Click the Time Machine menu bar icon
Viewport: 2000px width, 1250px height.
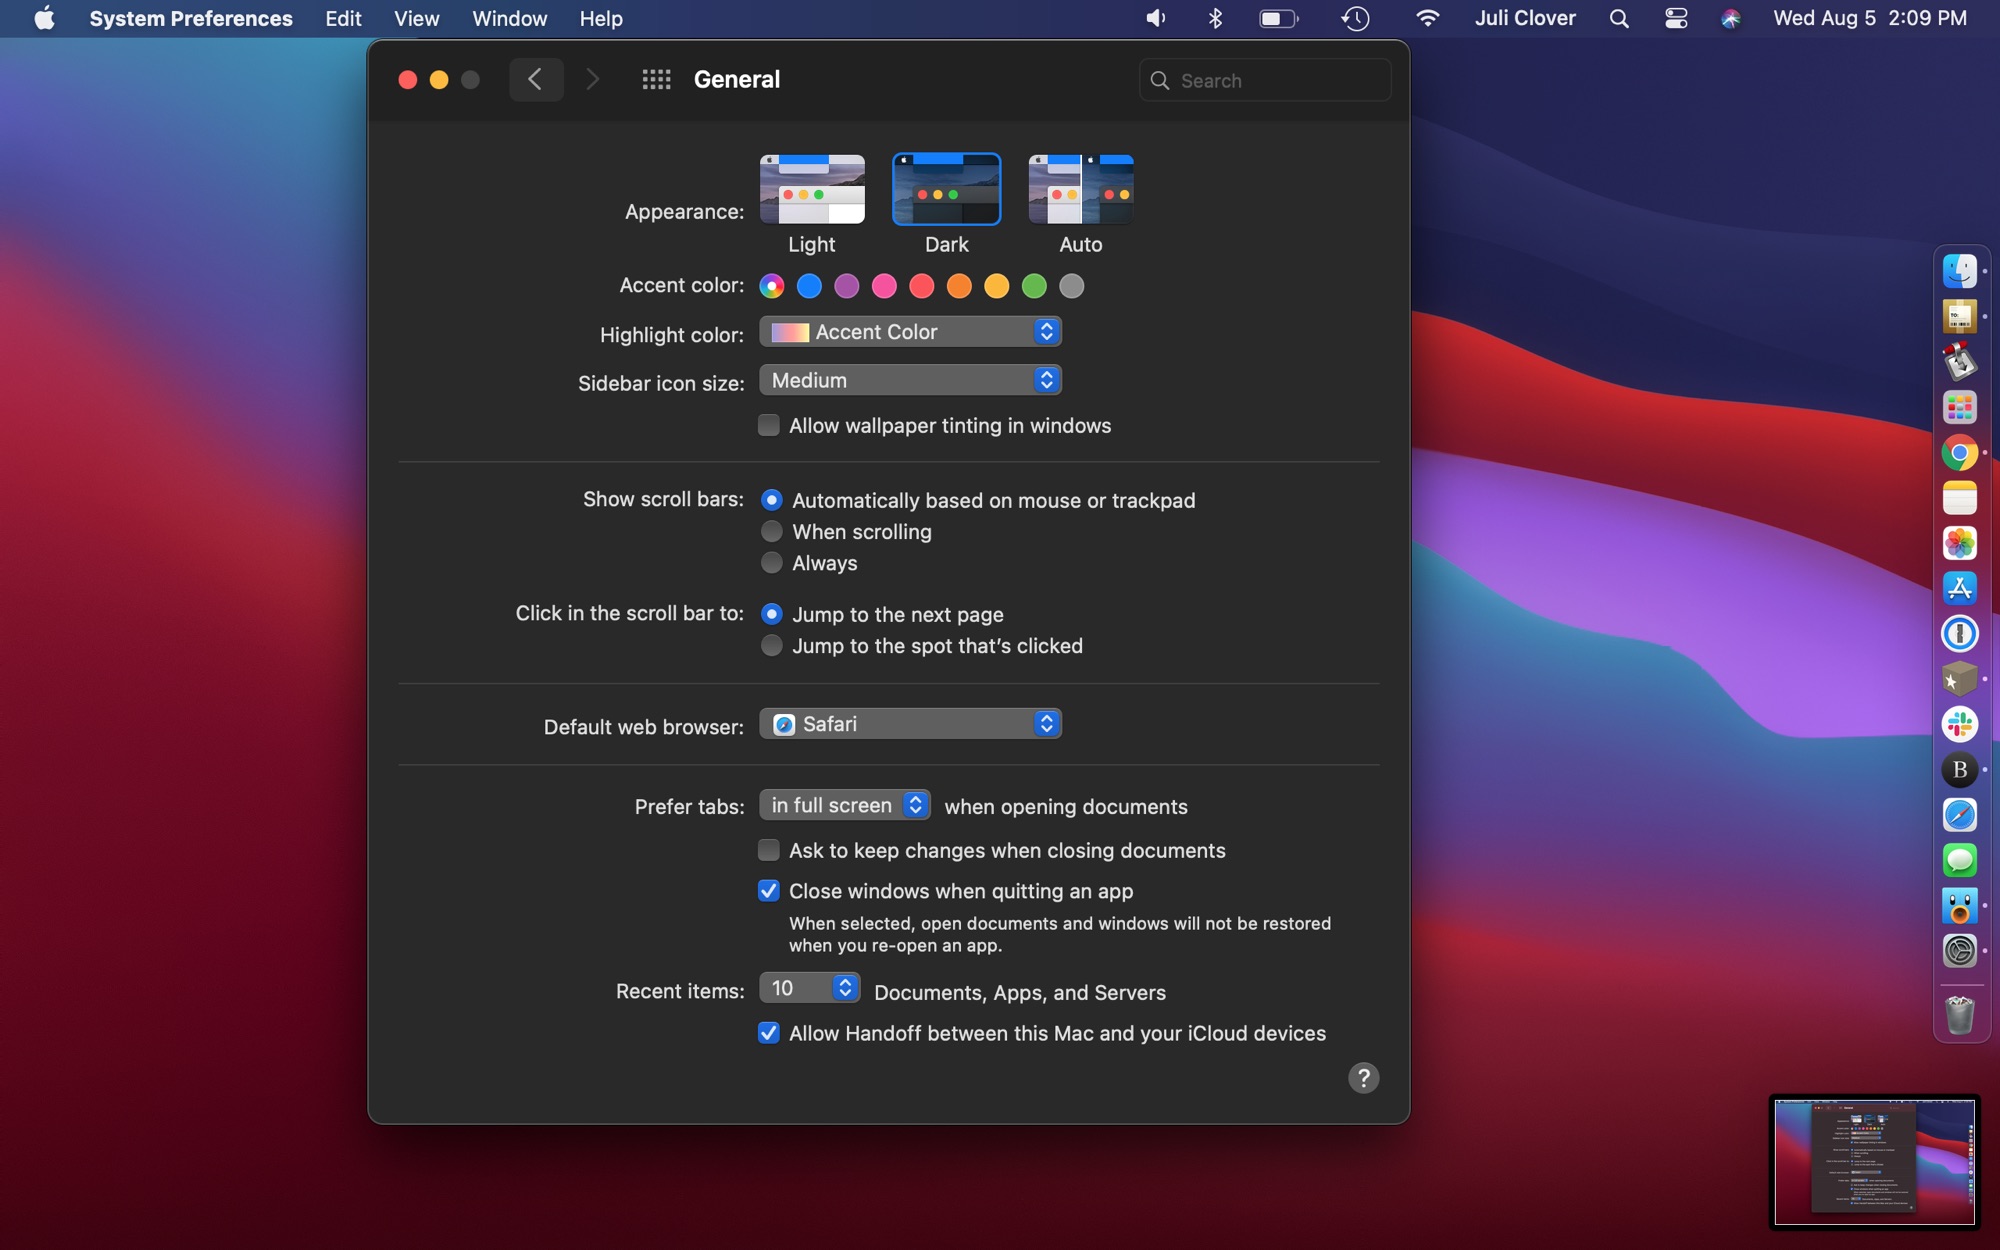coord(1351,19)
